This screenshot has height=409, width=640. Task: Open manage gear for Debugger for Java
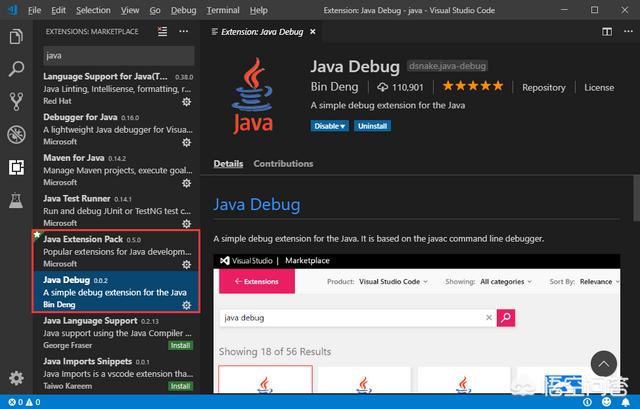(x=186, y=142)
